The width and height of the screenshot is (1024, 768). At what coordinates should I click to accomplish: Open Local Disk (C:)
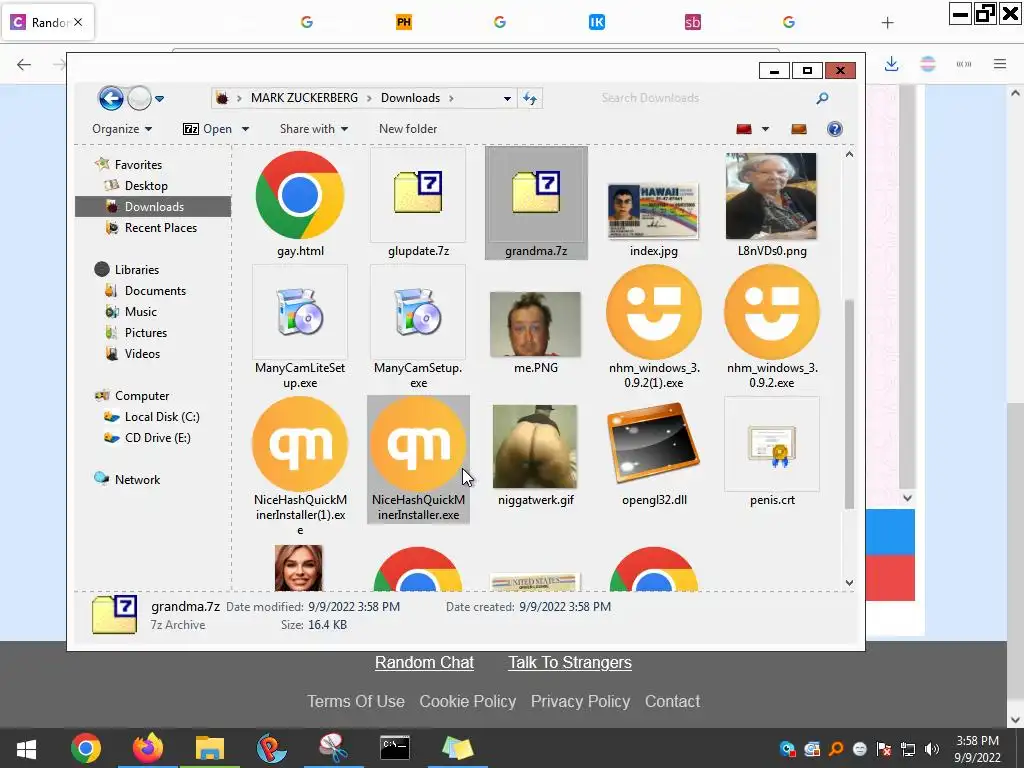tap(162, 417)
